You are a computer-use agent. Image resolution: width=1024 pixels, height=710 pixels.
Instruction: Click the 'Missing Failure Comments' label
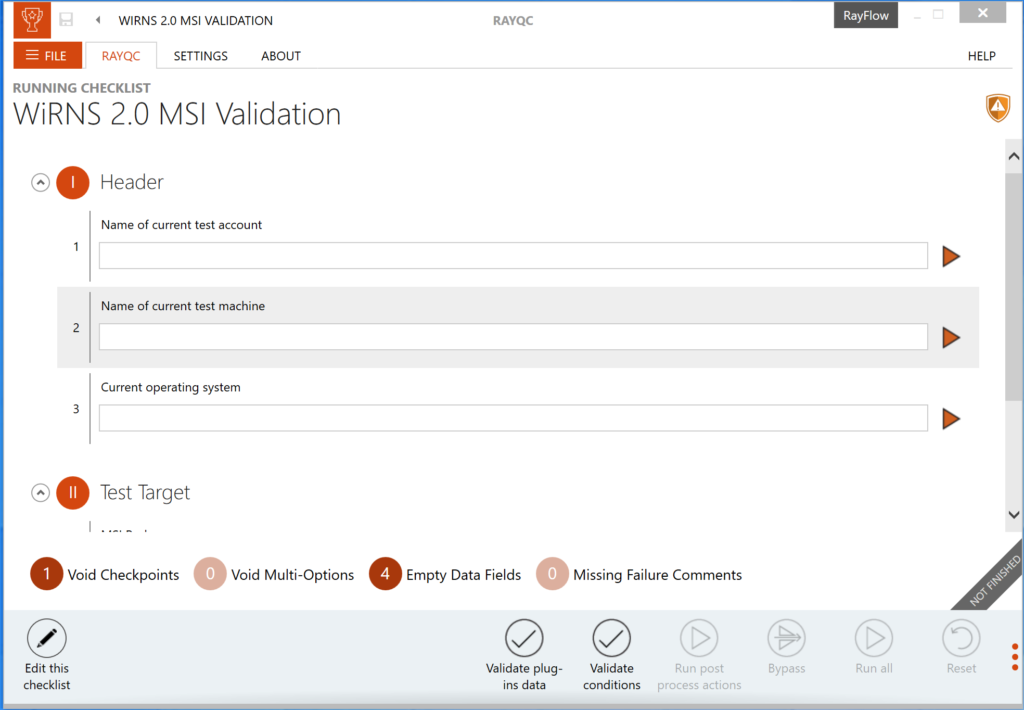(x=658, y=575)
